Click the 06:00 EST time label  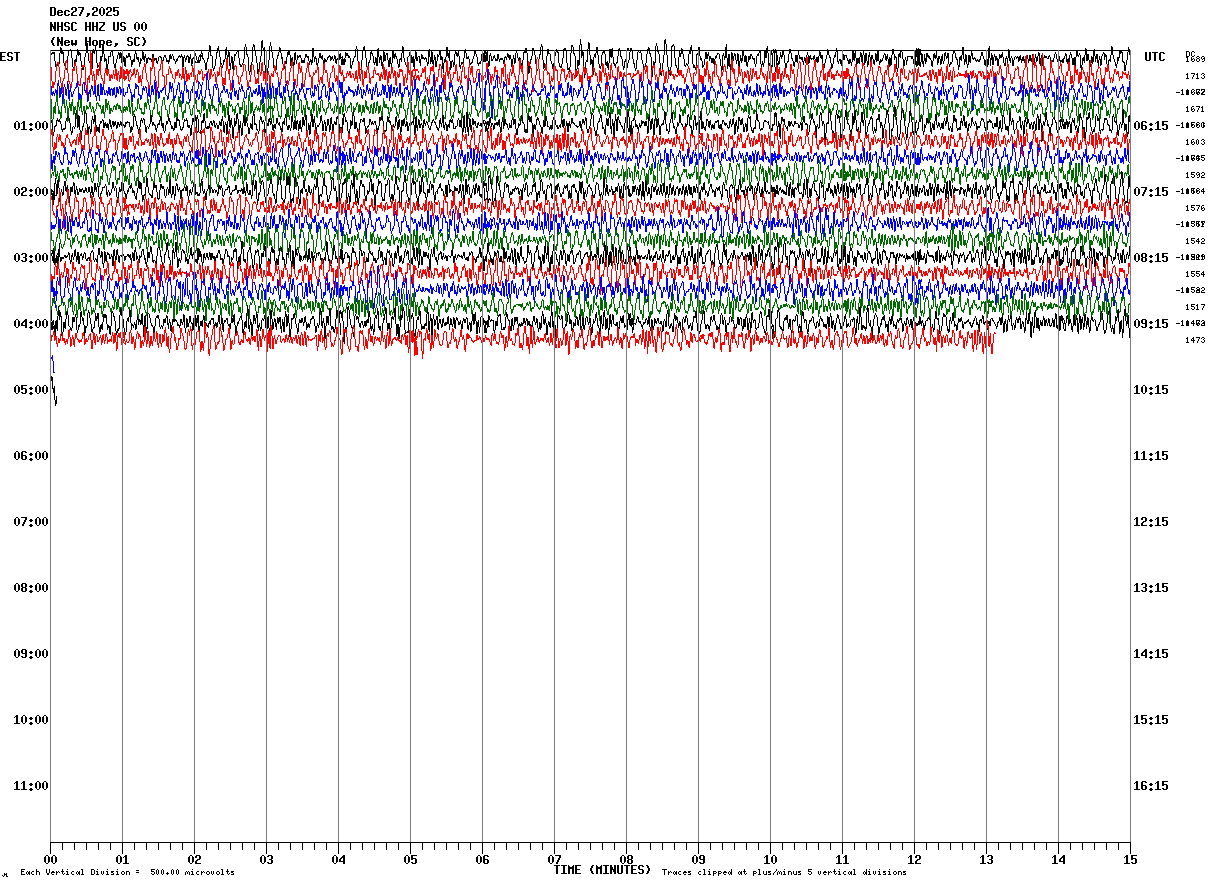31,456
